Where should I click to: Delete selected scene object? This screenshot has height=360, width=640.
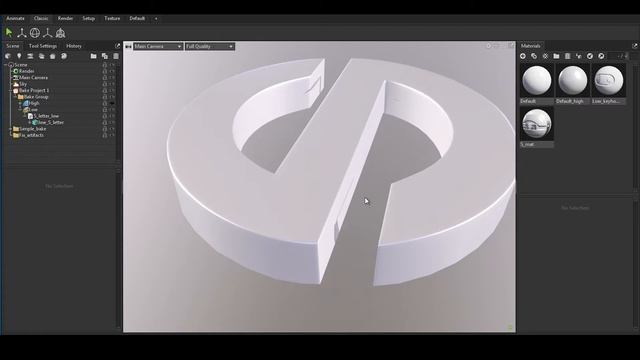click(116, 56)
